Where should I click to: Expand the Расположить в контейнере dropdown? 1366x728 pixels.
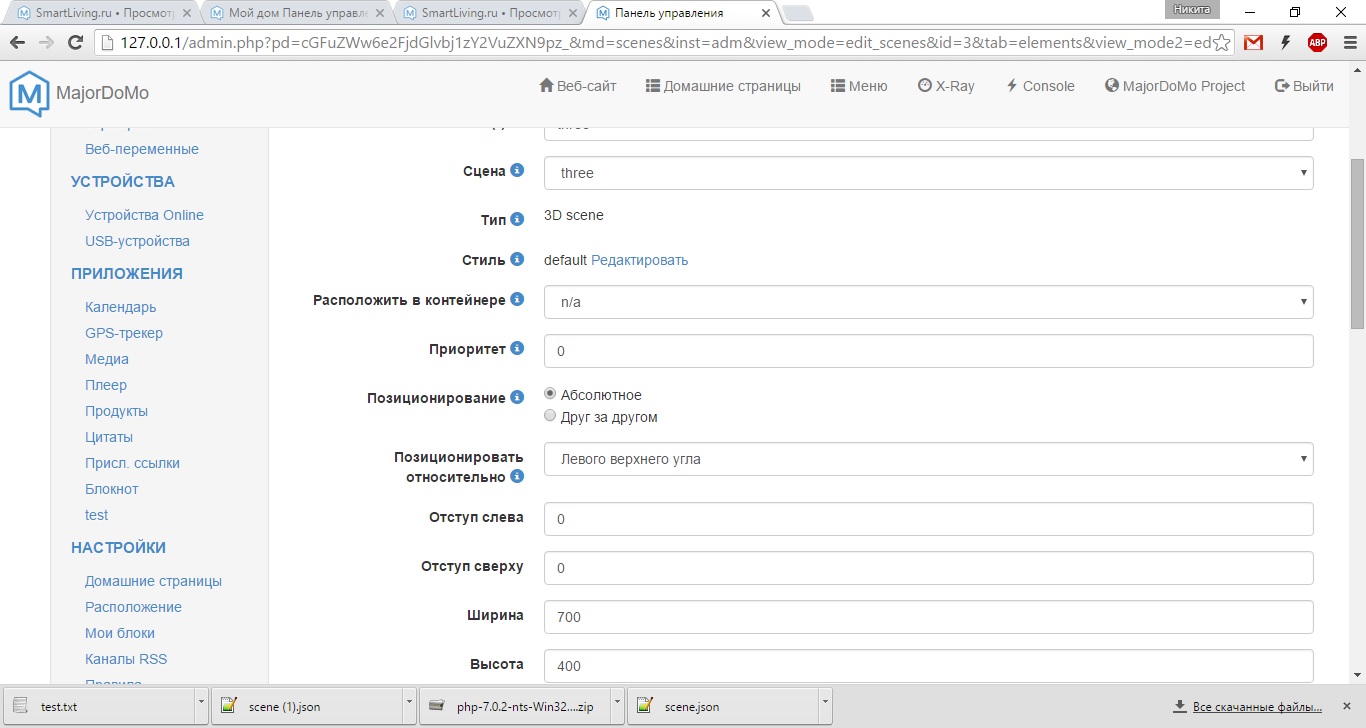click(928, 301)
